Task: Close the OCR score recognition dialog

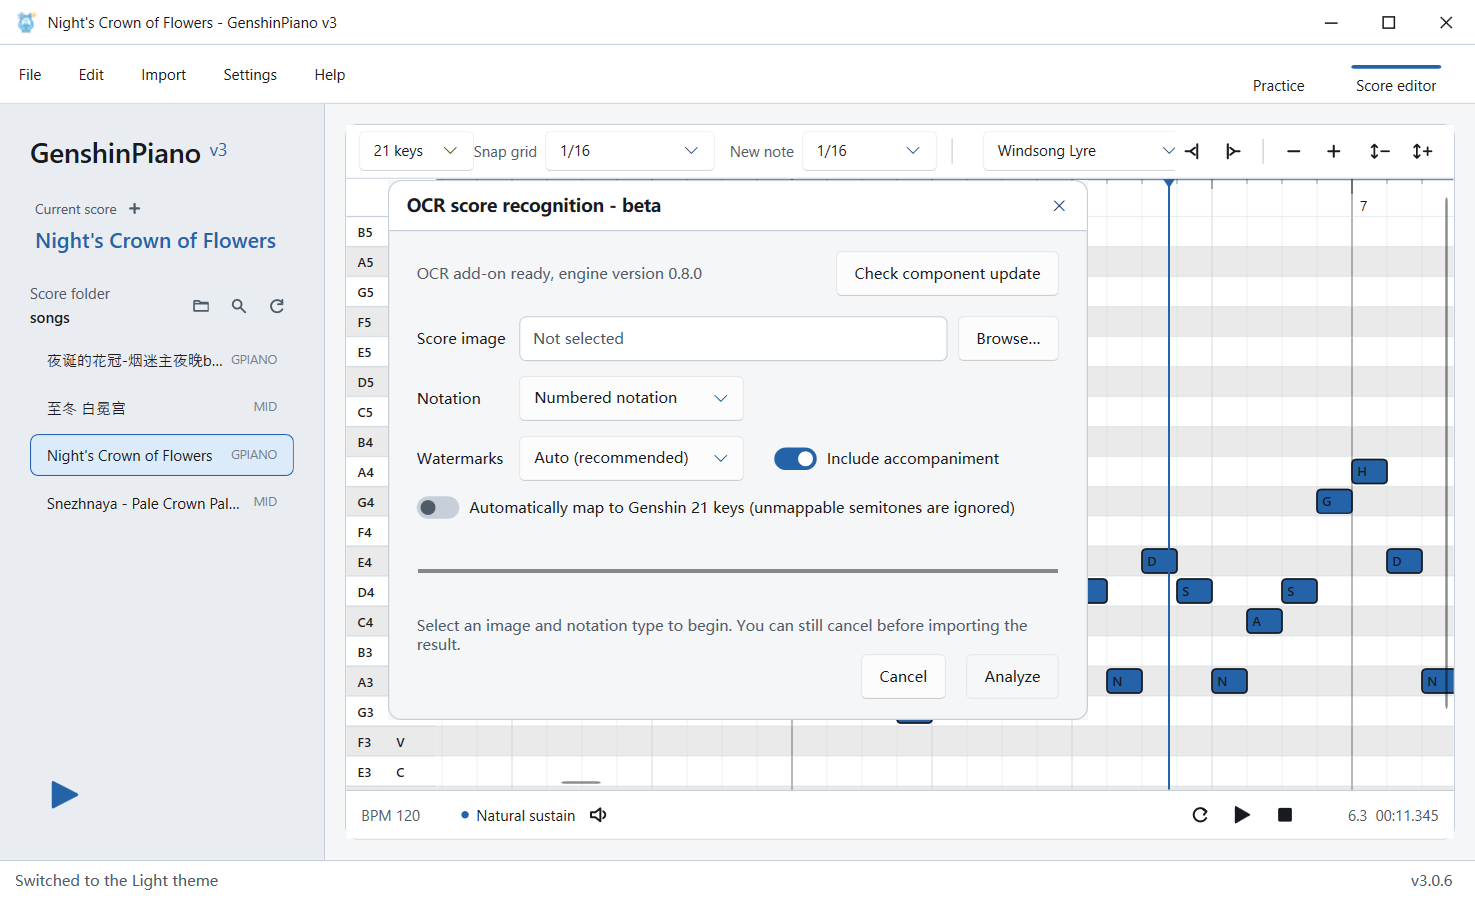Action: click(1059, 206)
